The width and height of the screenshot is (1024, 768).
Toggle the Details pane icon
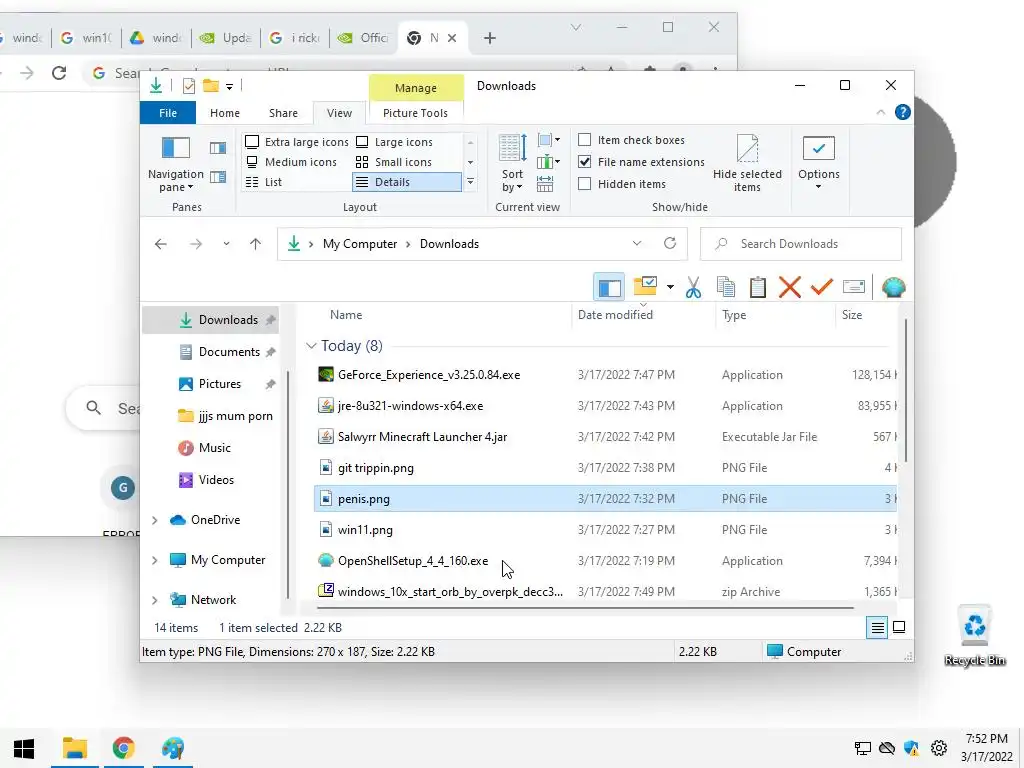(218, 177)
